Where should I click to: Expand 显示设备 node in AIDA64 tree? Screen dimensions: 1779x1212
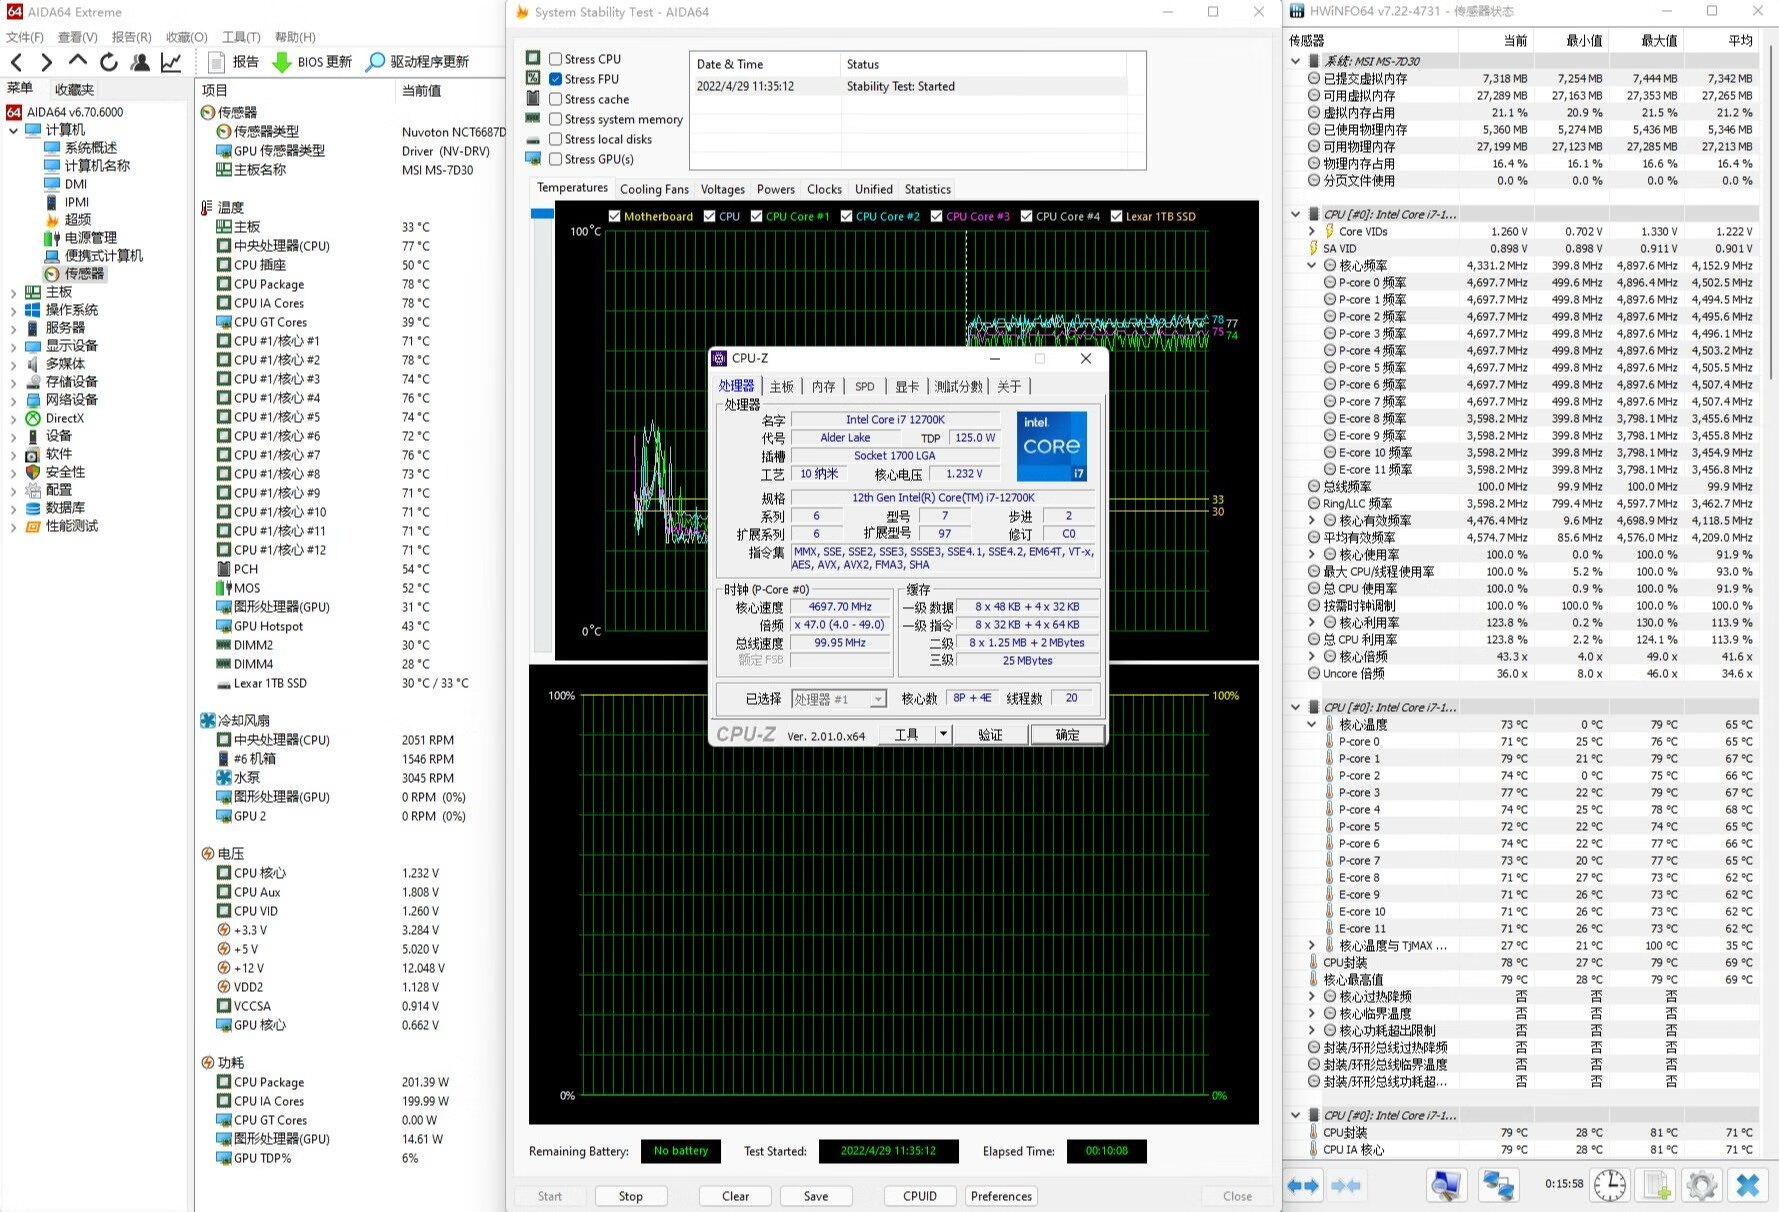(x=13, y=346)
